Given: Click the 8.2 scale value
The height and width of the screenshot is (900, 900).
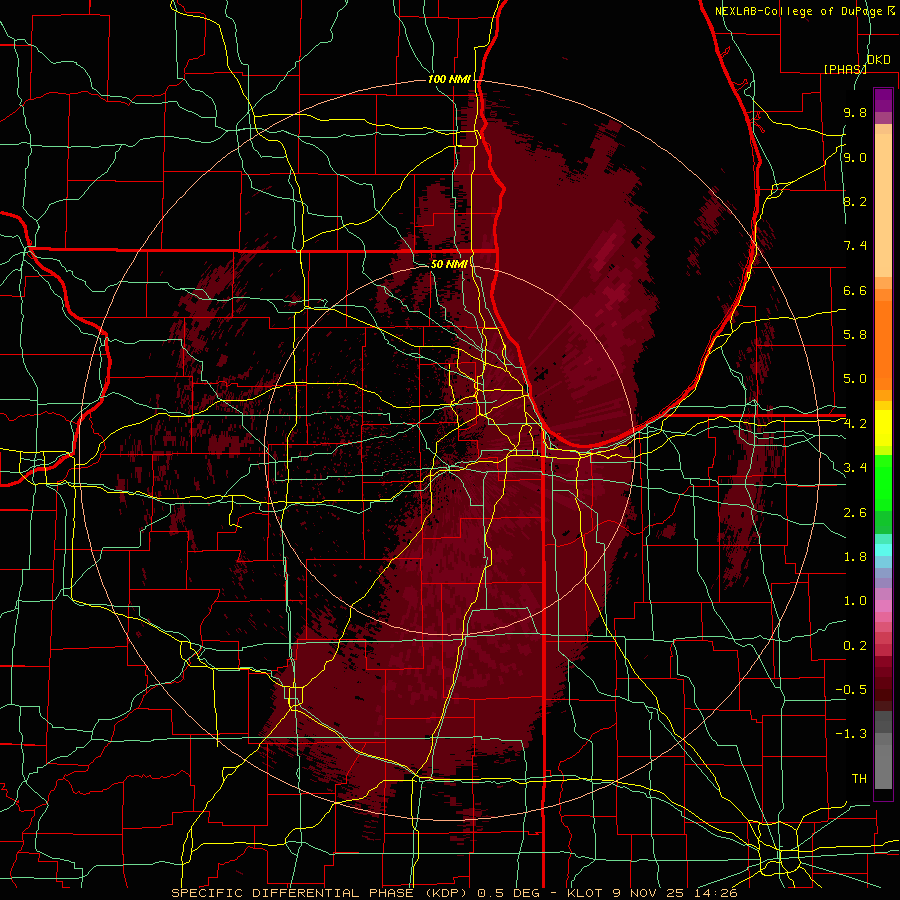Looking at the screenshot, I should coord(855,201).
